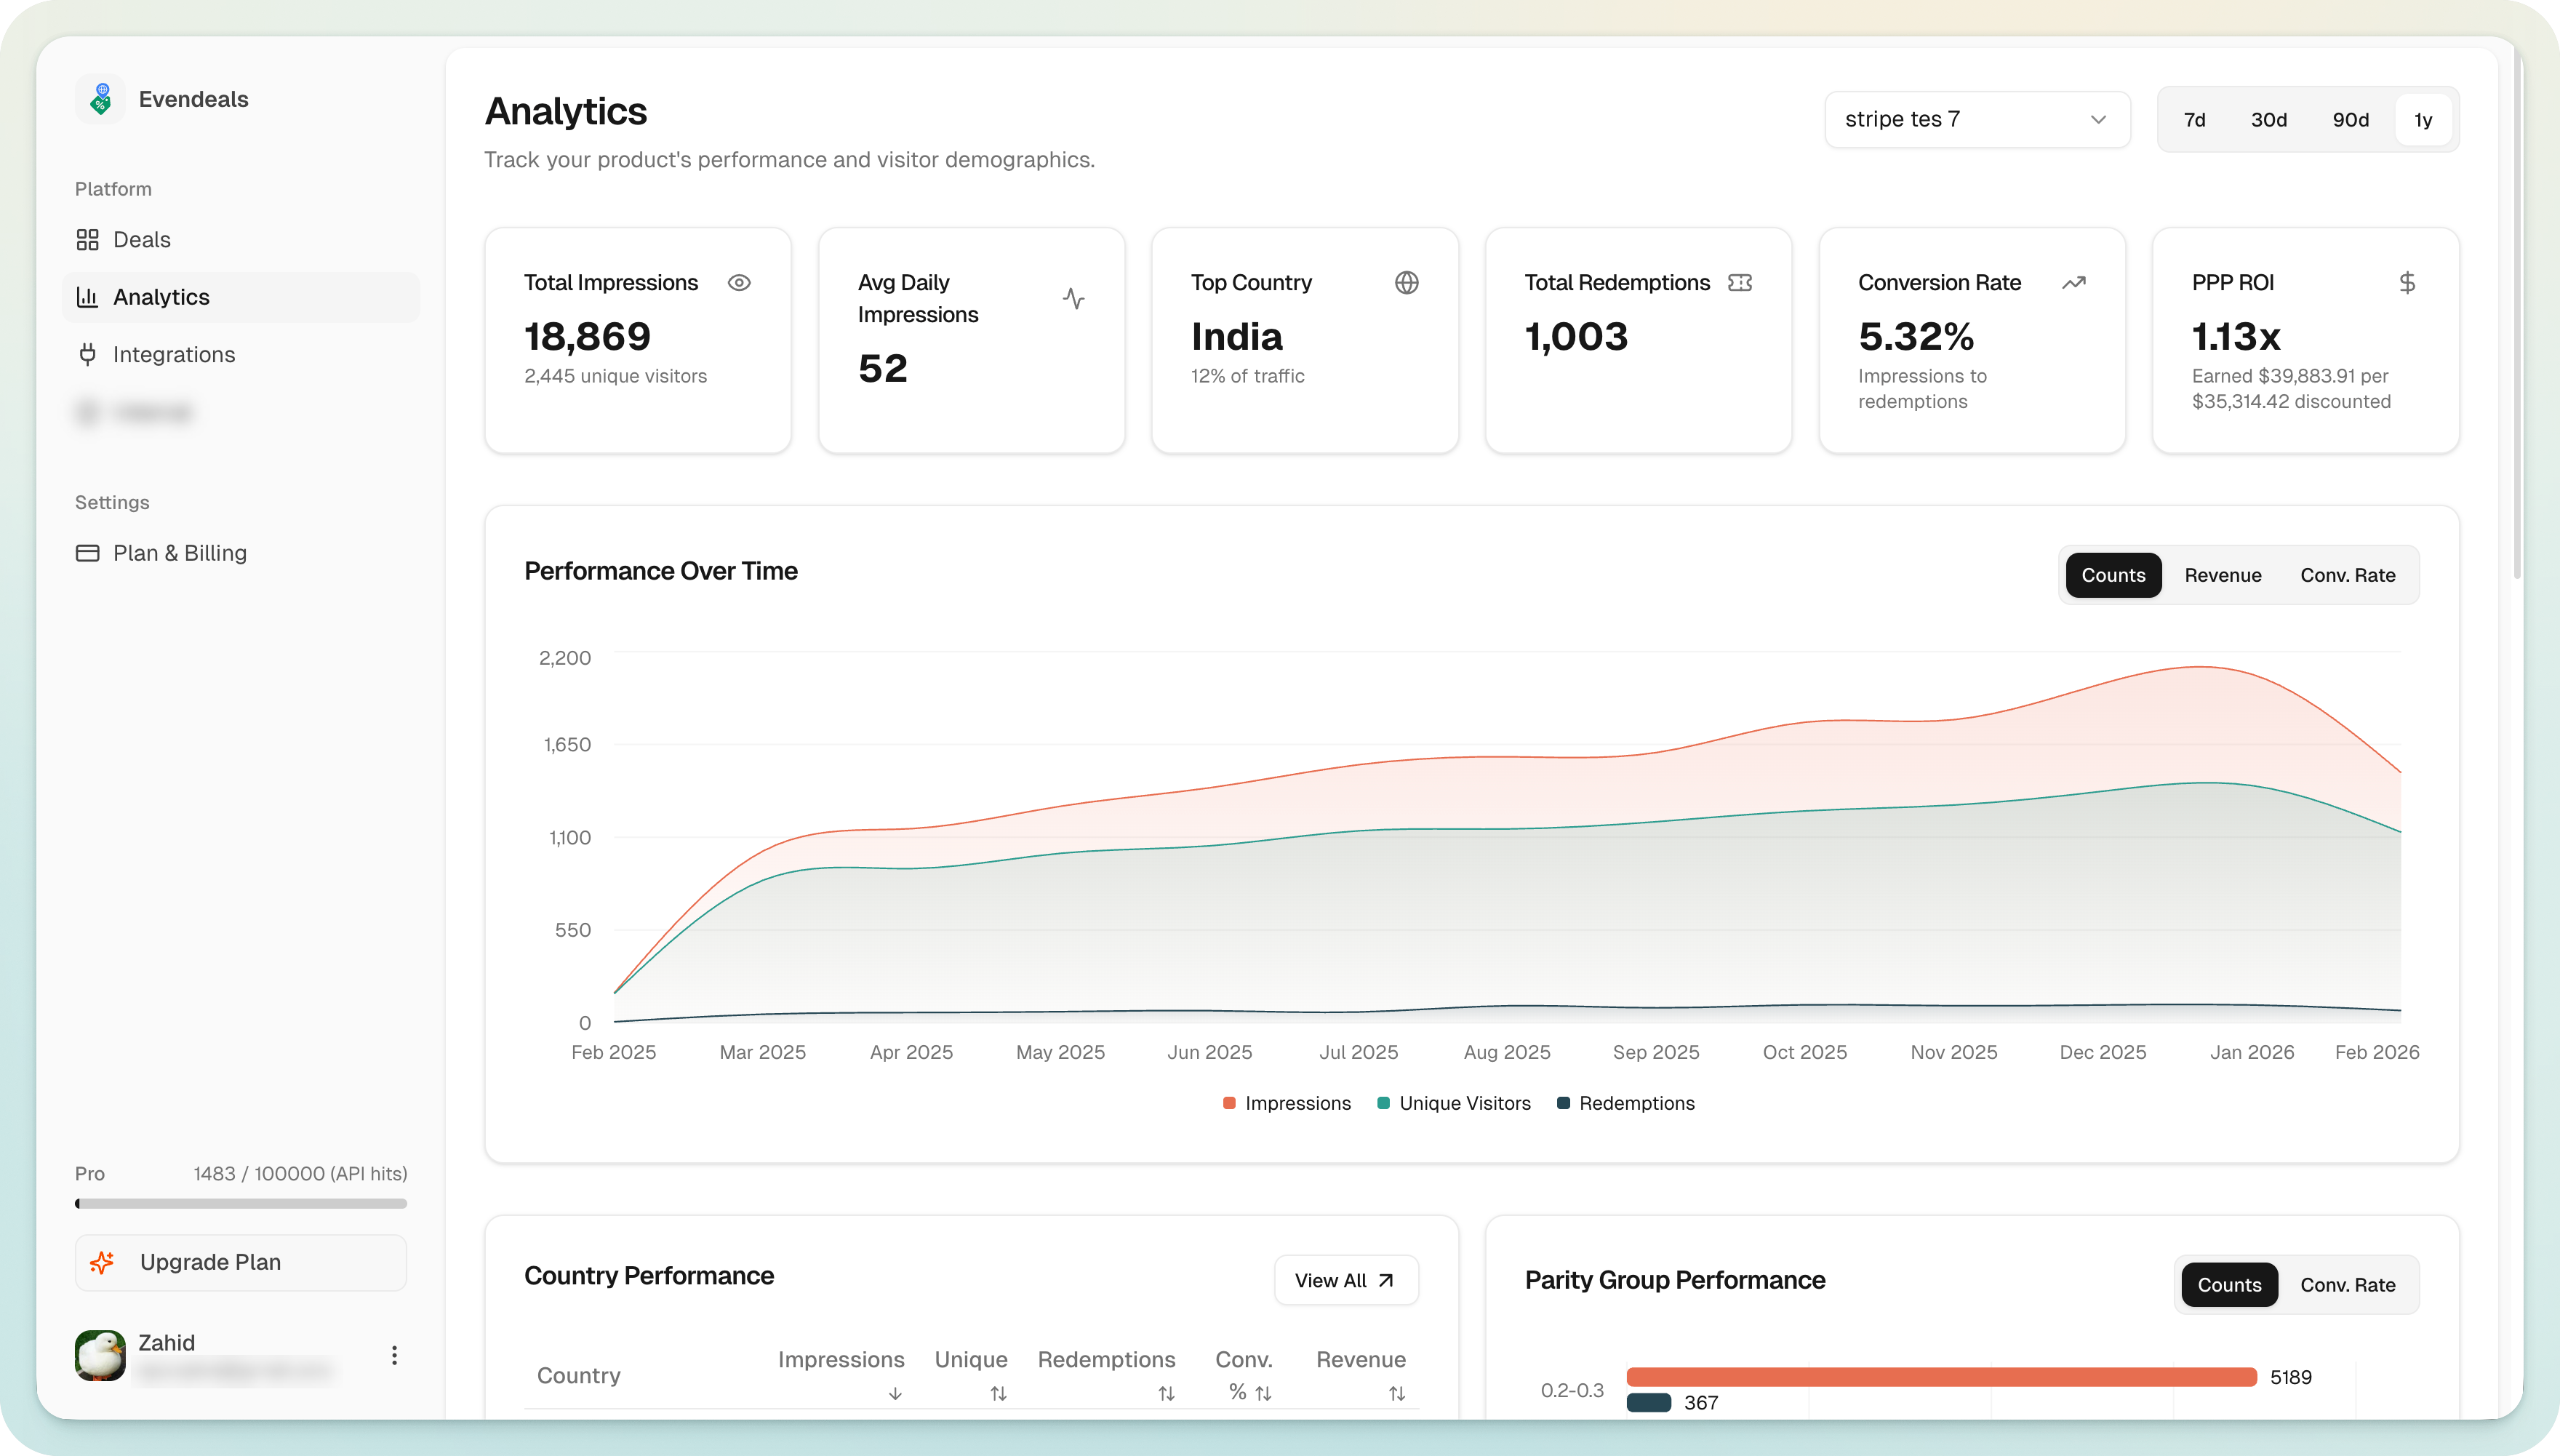
Task: Click the 5189 orange parity bar
Action: pos(1941,1377)
